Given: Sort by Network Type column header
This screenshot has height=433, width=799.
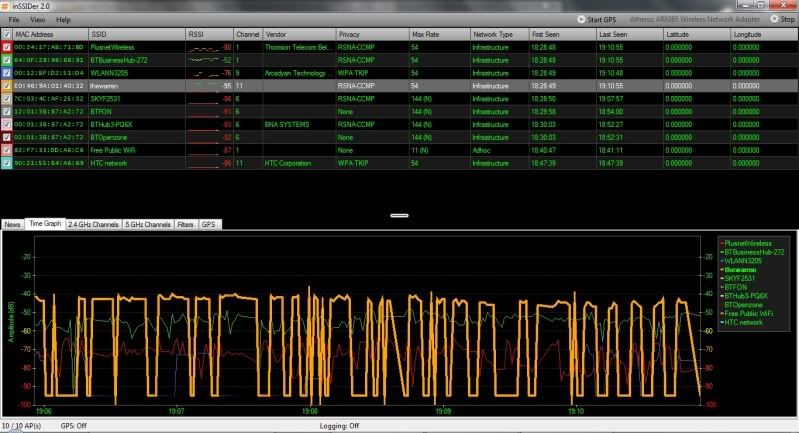Looking at the screenshot, I should [499, 35].
